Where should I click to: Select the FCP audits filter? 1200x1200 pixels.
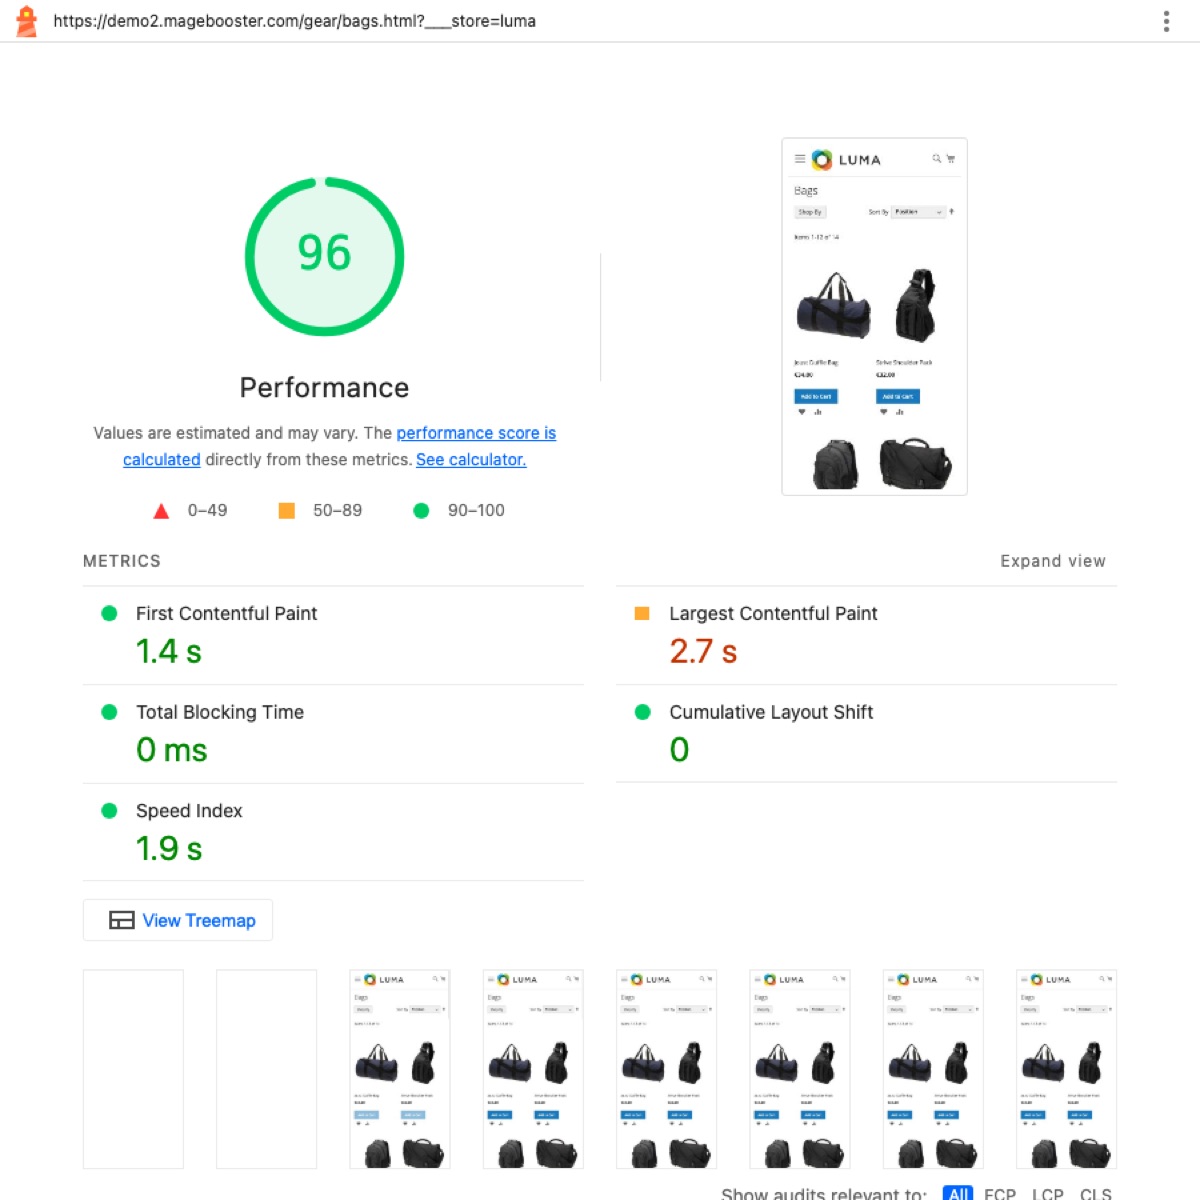point(1000,1193)
